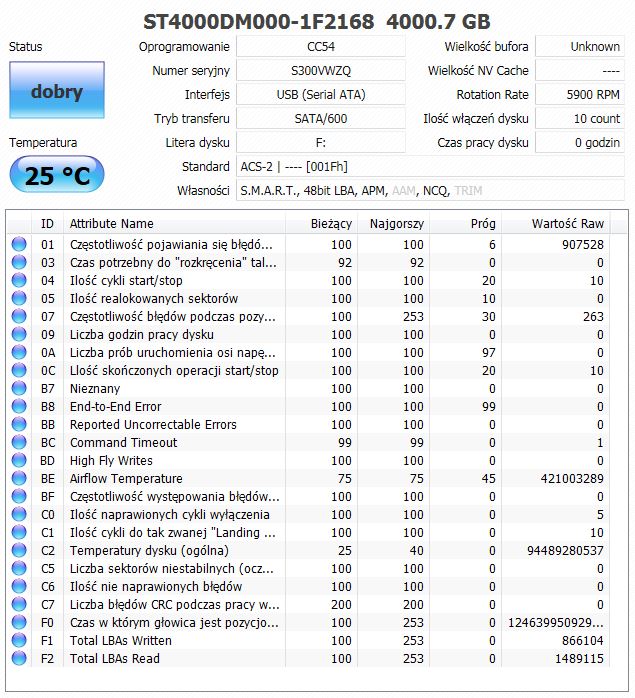This screenshot has height=698, width=635.
Task: Click the status orb for Total LBAs Read
Action: click(x=19, y=658)
